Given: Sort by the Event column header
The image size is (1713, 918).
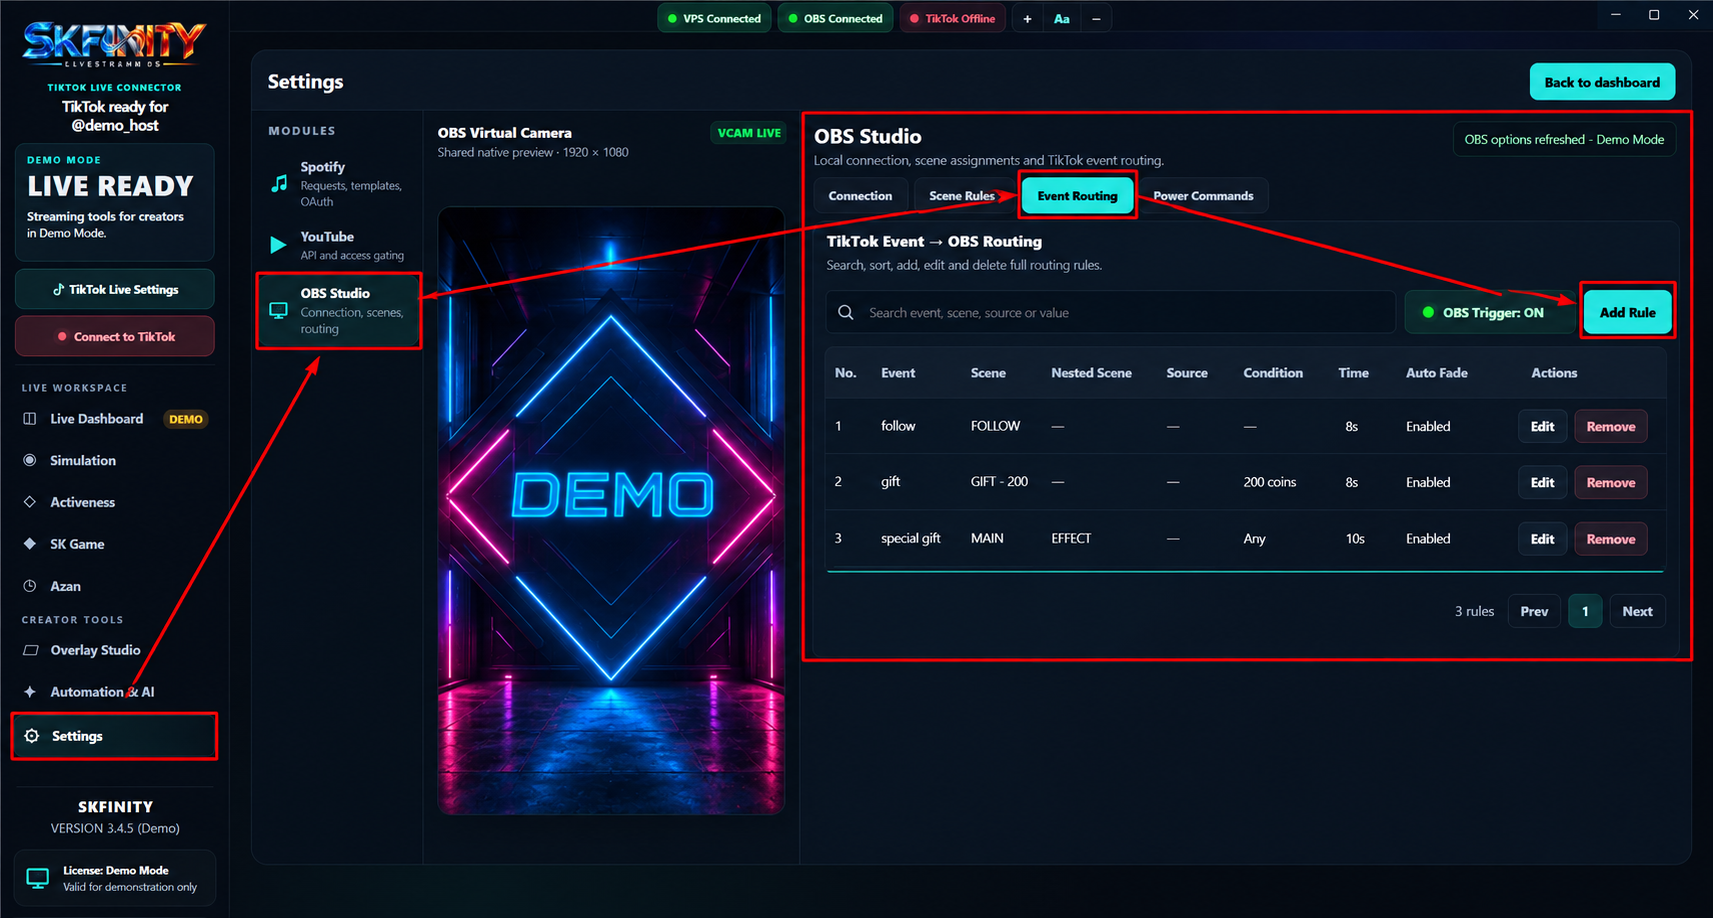Looking at the screenshot, I should click(897, 373).
